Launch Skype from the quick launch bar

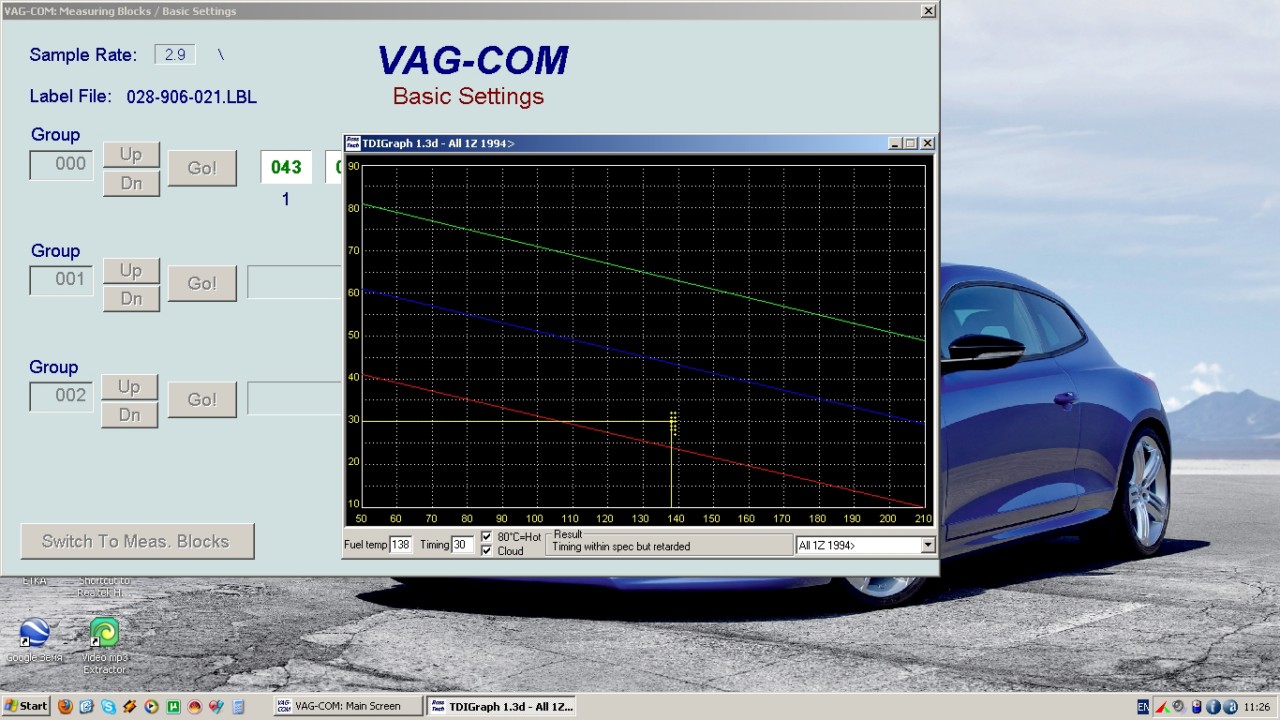click(108, 706)
